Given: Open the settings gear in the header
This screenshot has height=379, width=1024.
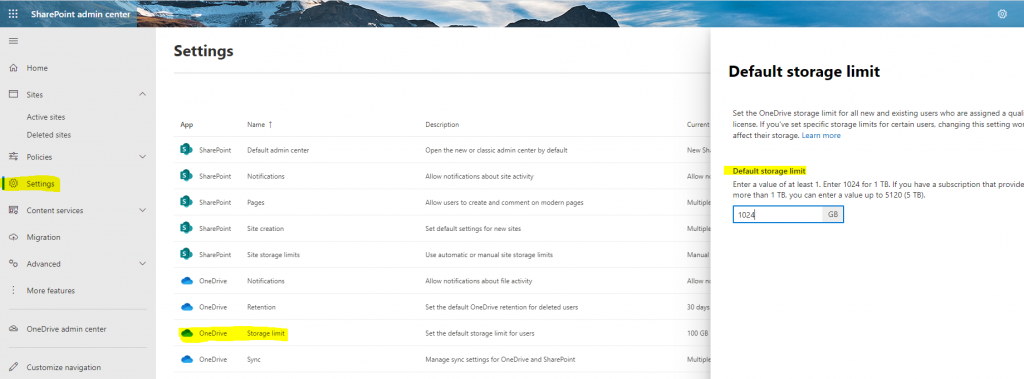Looking at the screenshot, I should [x=1002, y=14].
